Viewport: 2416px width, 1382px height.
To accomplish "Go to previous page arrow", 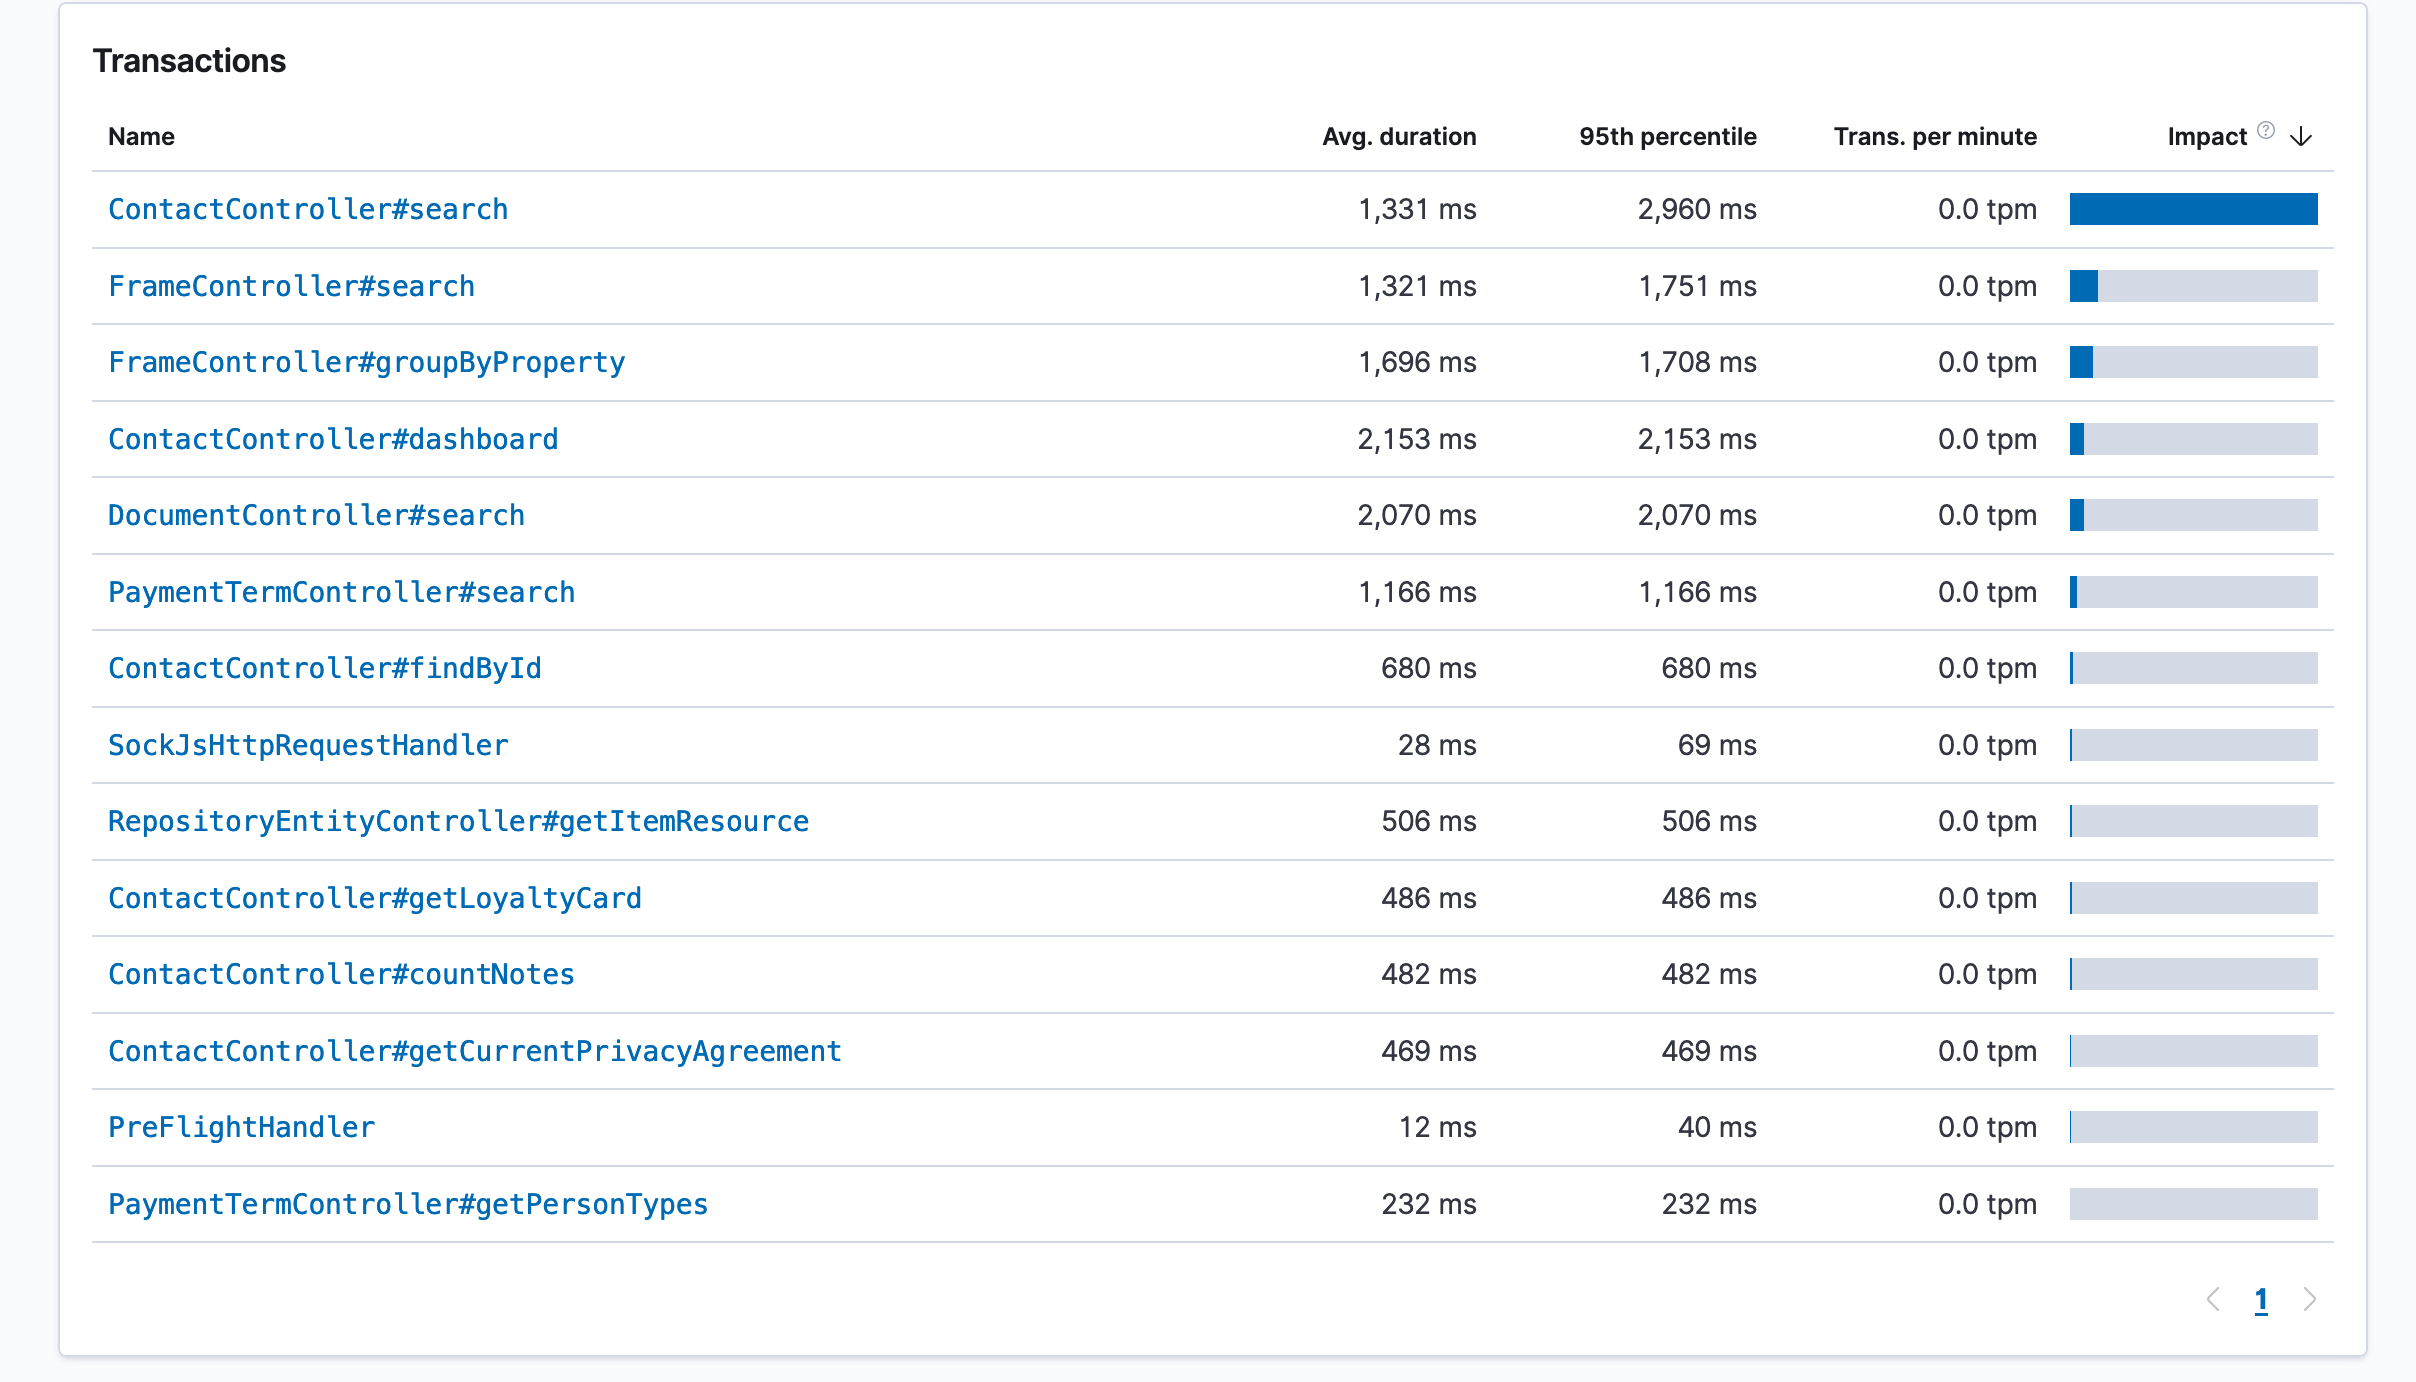I will click(x=2213, y=1299).
